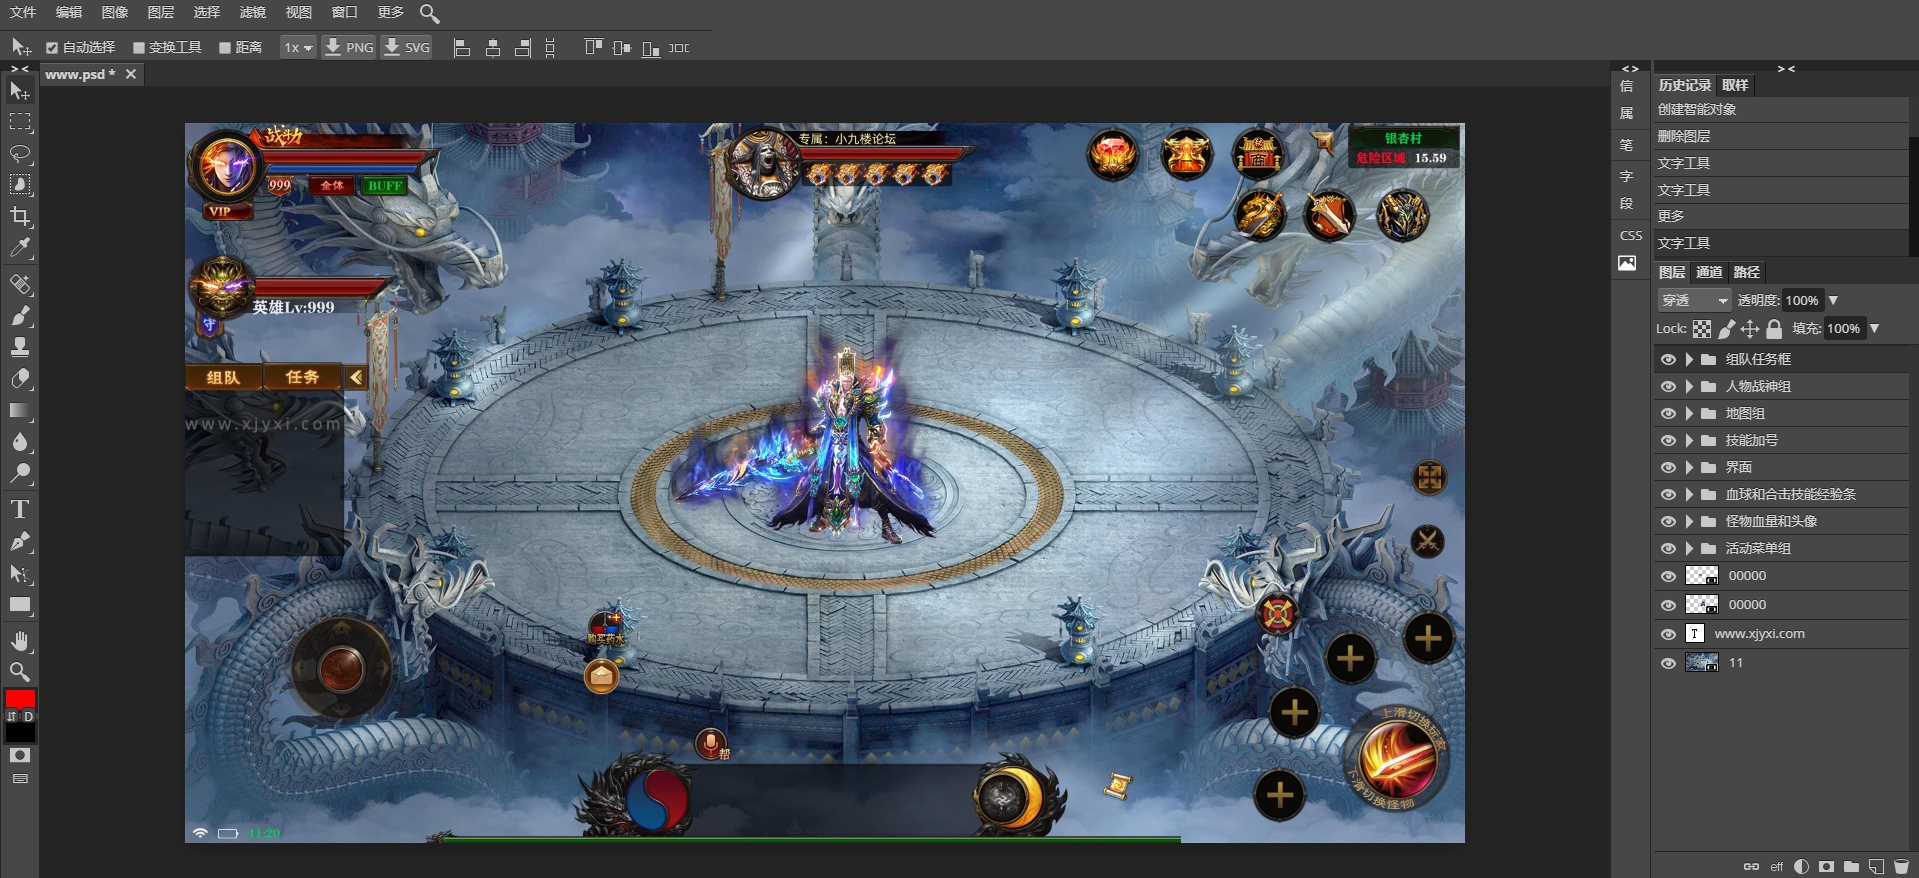The height and width of the screenshot is (878, 1919).
Task: Delete layer using trash icon
Action: [1901, 866]
